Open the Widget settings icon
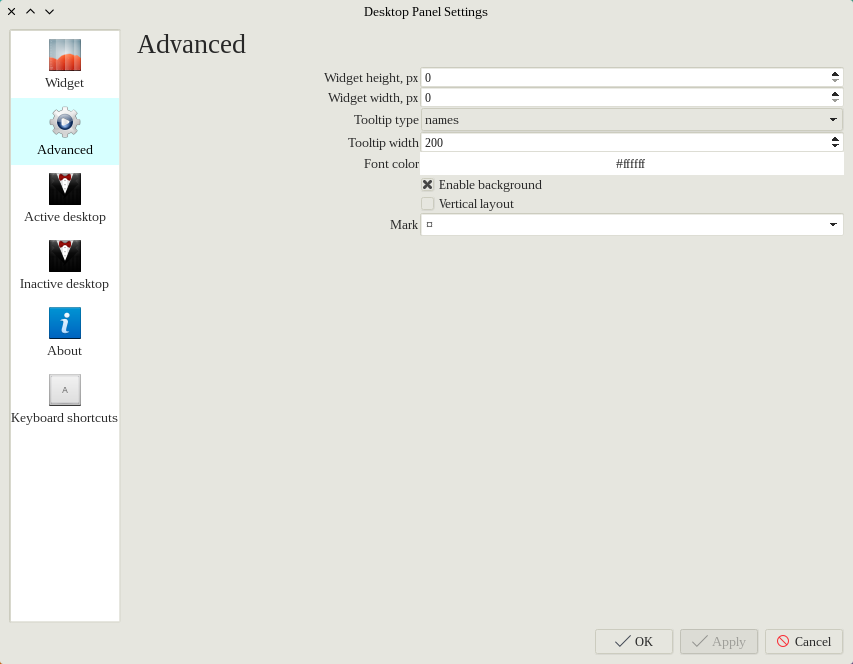This screenshot has width=853, height=664. tap(65, 55)
